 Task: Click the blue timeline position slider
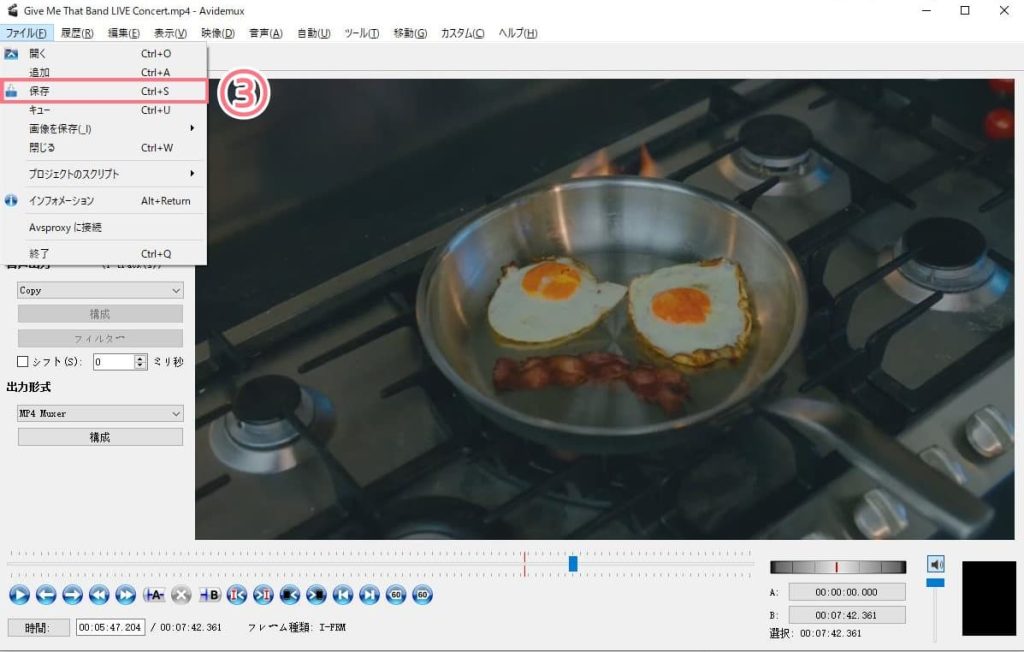pos(572,564)
